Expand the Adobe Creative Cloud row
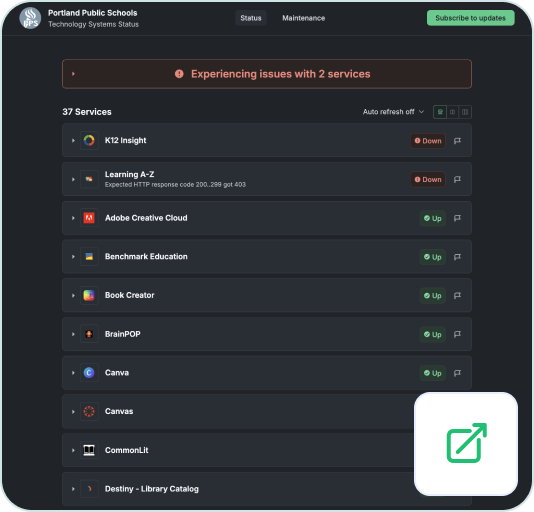 73,218
